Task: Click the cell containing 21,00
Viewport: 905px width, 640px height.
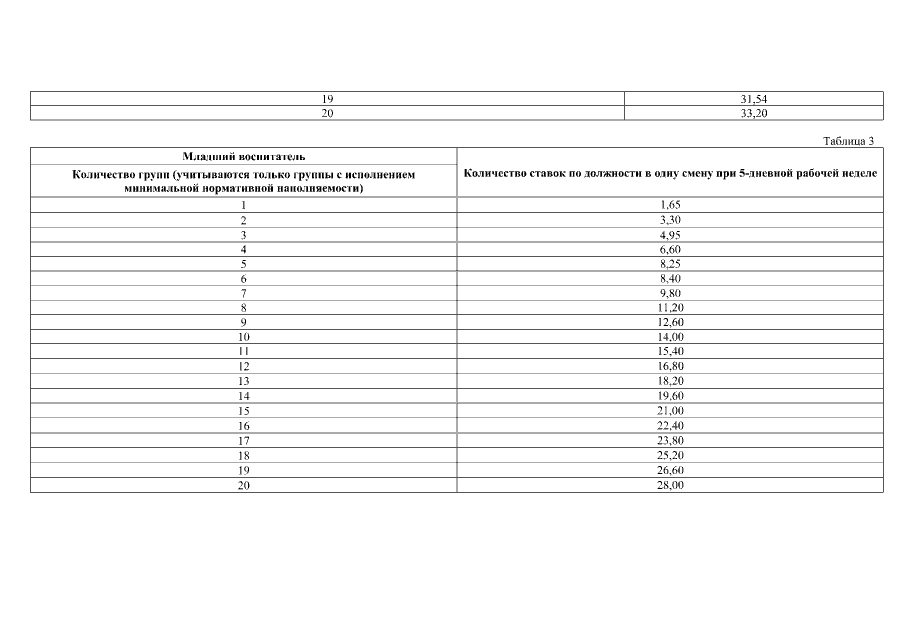Action: 670,411
